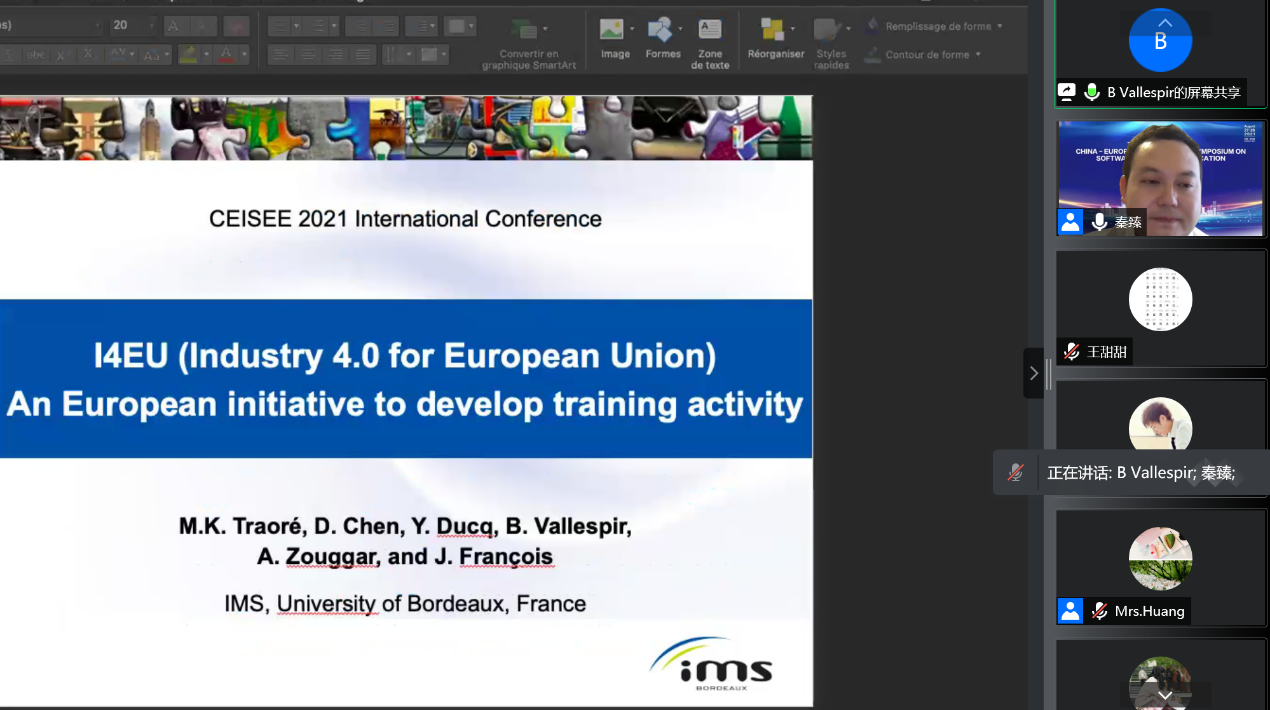1270x710 pixels.
Task: Open the font size 20 dropdown
Action: click(151, 26)
